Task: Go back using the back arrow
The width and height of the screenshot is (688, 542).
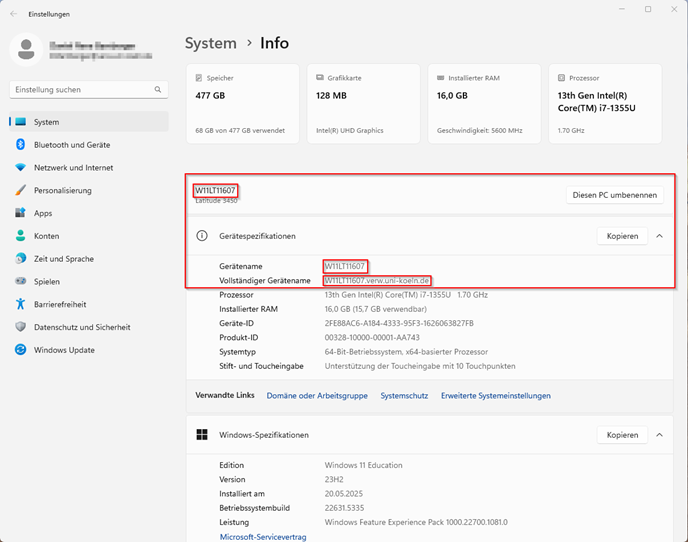Action: pyautogui.click(x=14, y=14)
